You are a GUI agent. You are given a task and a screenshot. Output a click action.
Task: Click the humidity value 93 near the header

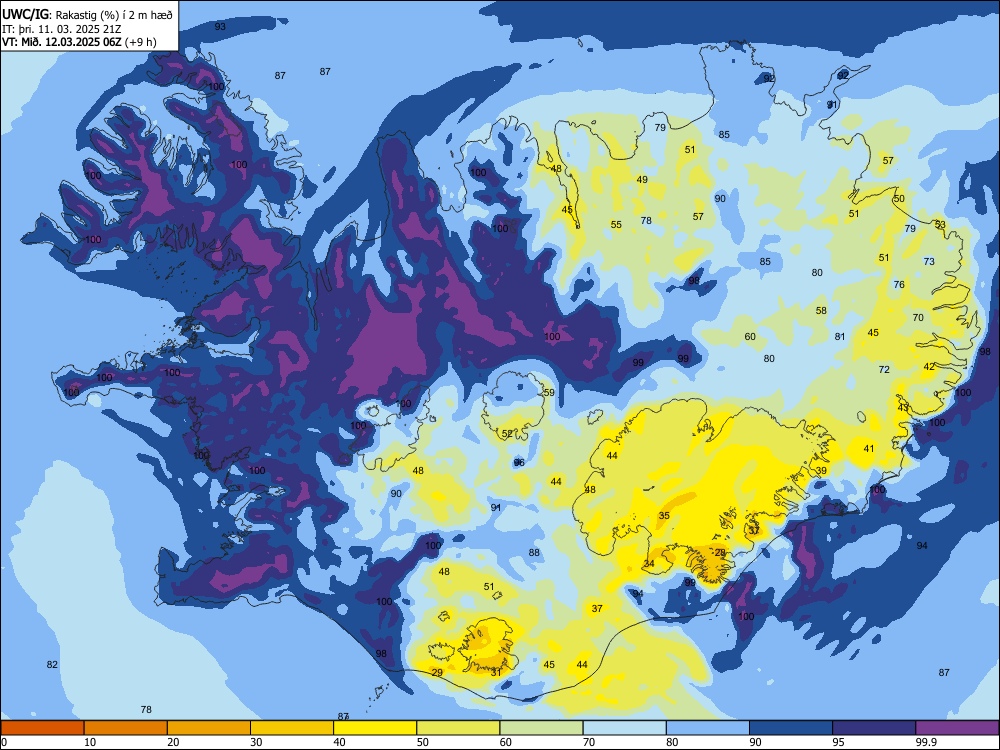(220, 27)
